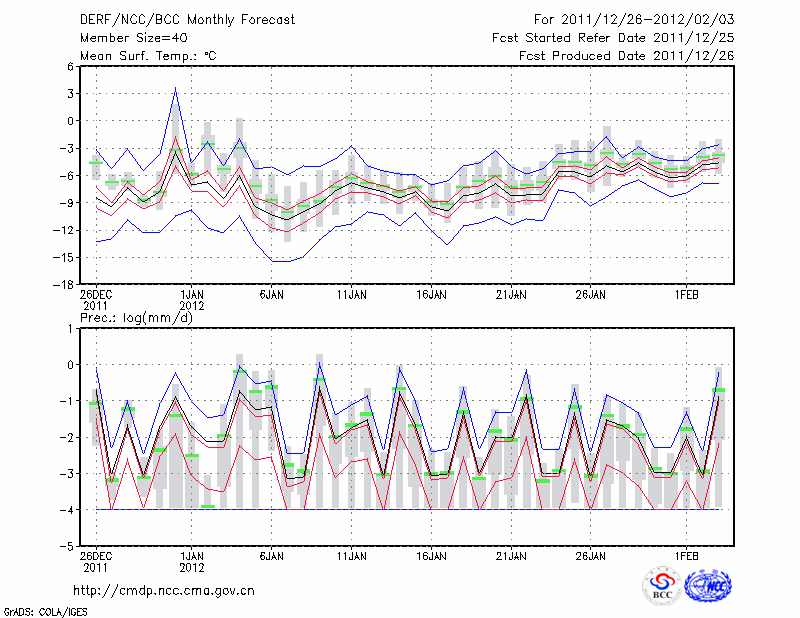The width and height of the screenshot is (800, 618).
Task: Click the NCC globe logo
Action: (x=708, y=585)
